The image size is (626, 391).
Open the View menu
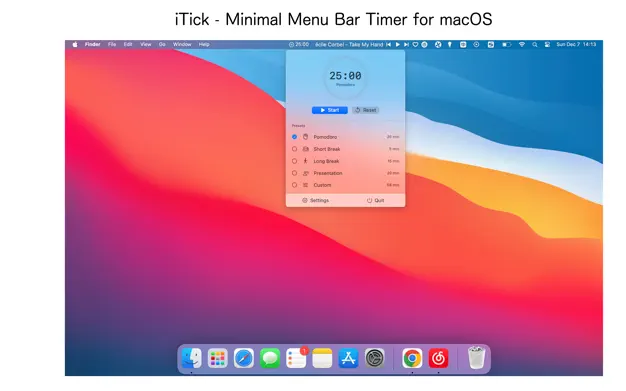pyautogui.click(x=146, y=44)
